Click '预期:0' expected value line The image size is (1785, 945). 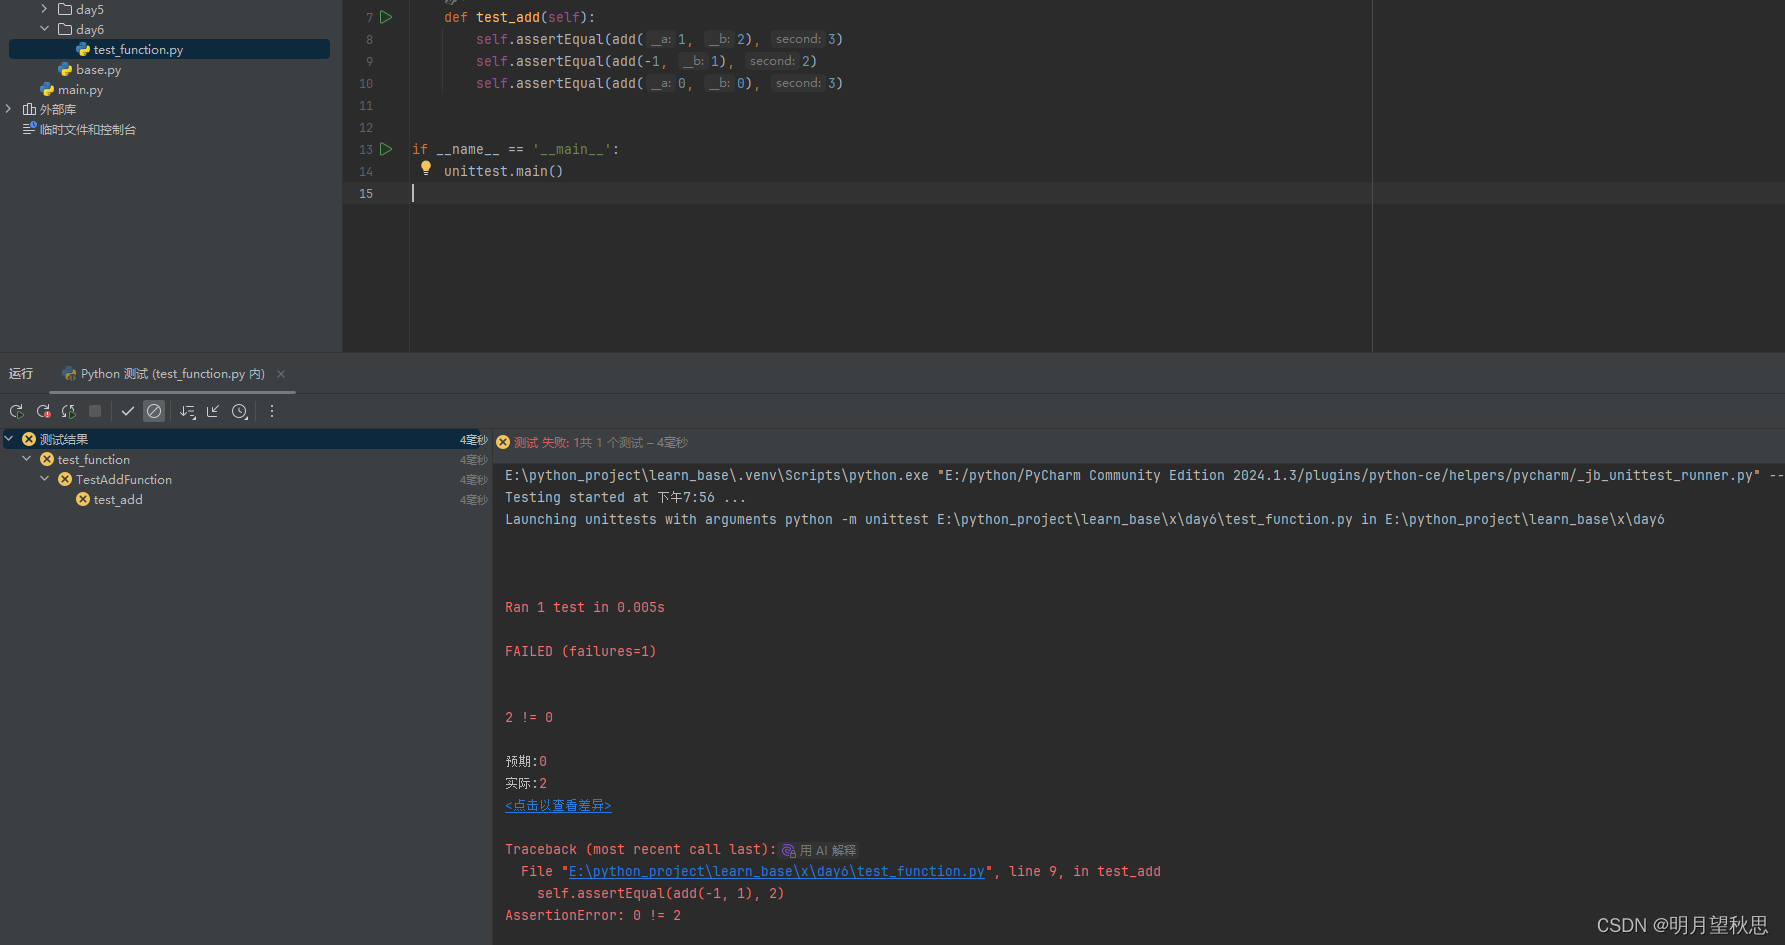coord(526,762)
